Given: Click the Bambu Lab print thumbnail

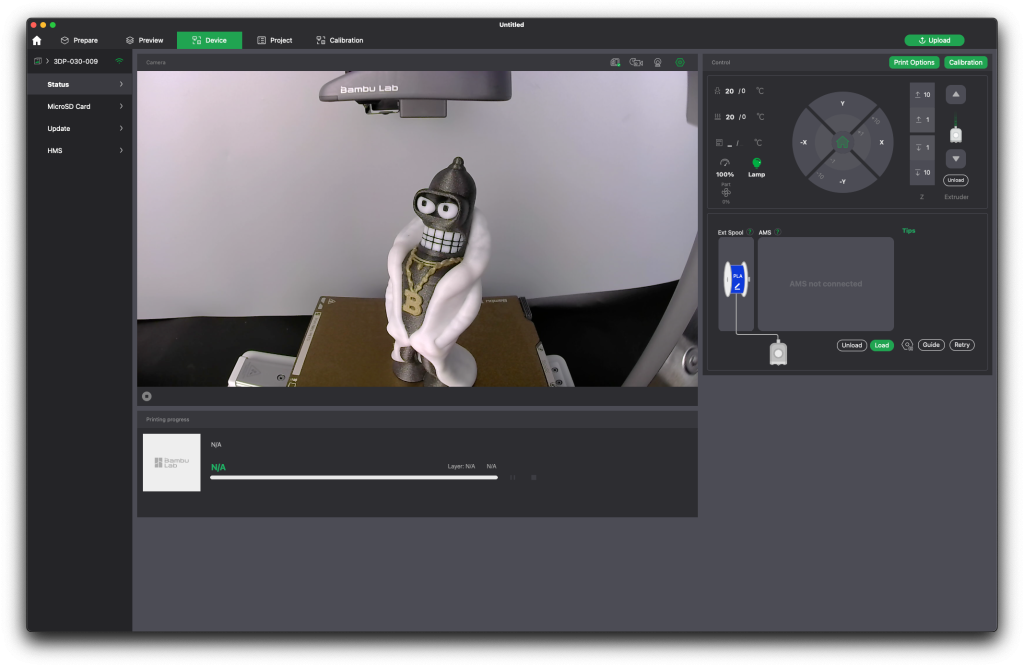Looking at the screenshot, I should (x=172, y=463).
